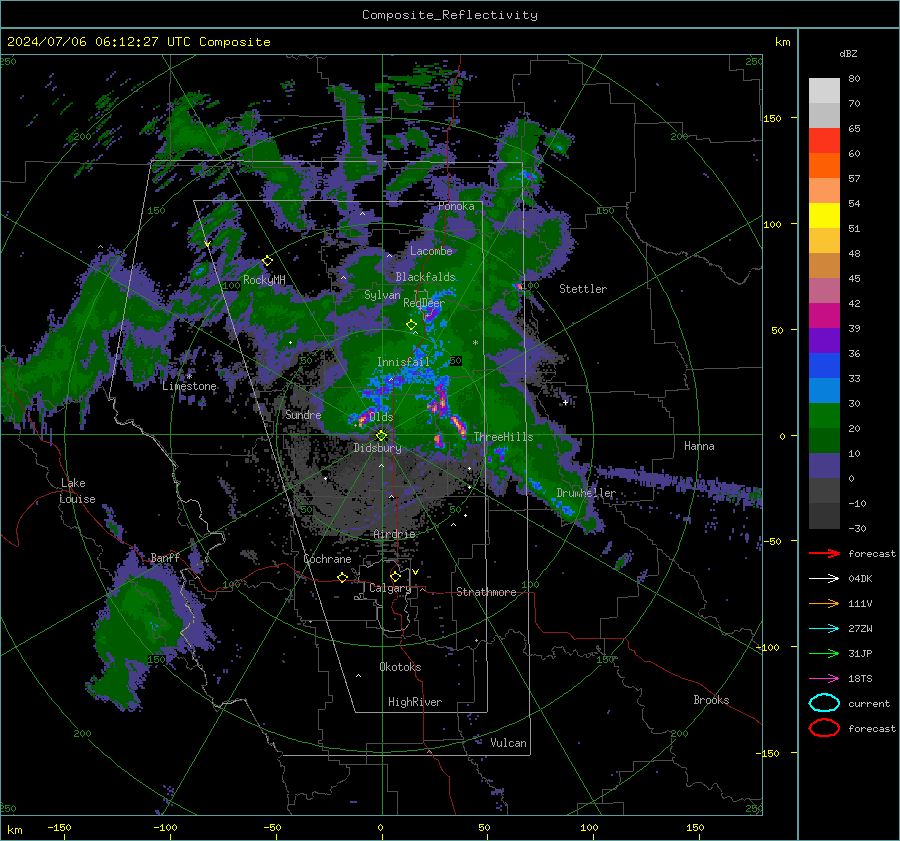The width and height of the screenshot is (900, 841).
Task: Click the Vulcan town label
Action: click(509, 743)
